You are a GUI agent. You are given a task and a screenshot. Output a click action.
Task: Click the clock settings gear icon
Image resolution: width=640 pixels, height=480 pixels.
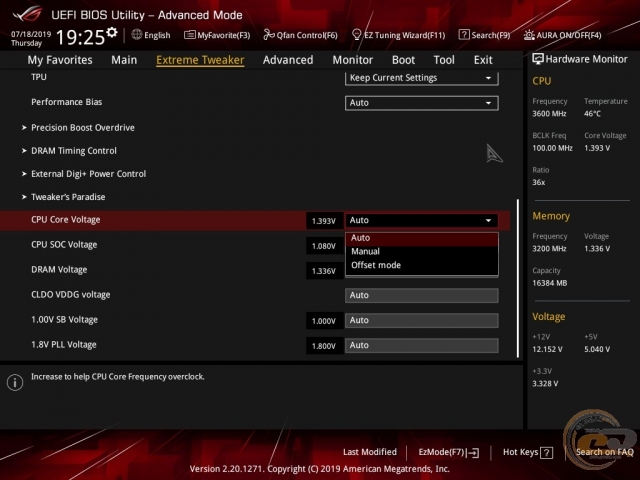pos(112,33)
